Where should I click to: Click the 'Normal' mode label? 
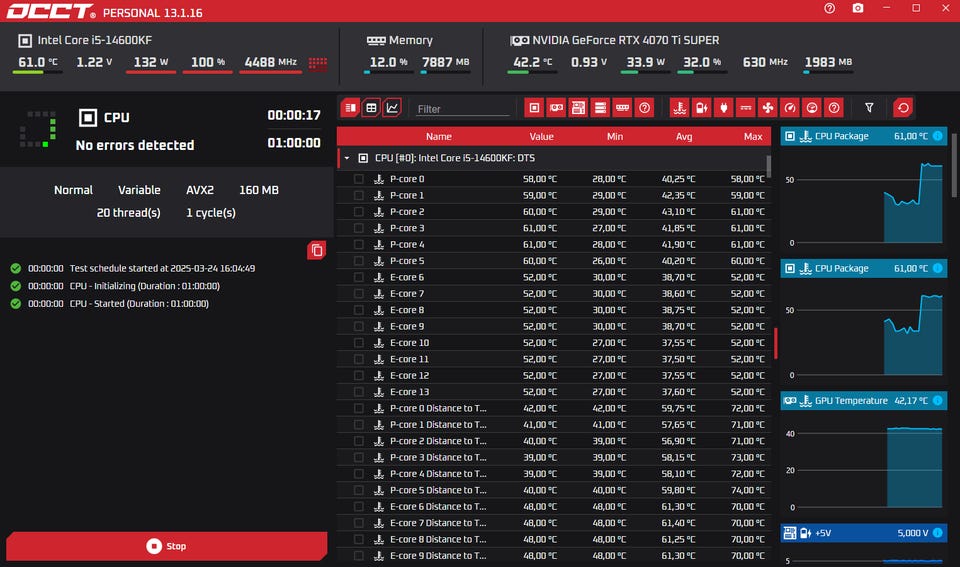[73, 190]
